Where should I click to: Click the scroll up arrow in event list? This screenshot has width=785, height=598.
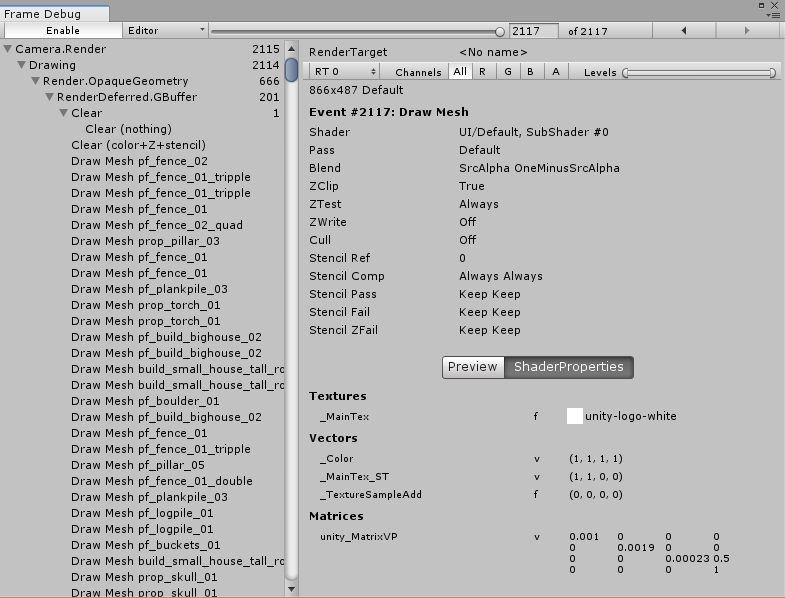[x=291, y=48]
